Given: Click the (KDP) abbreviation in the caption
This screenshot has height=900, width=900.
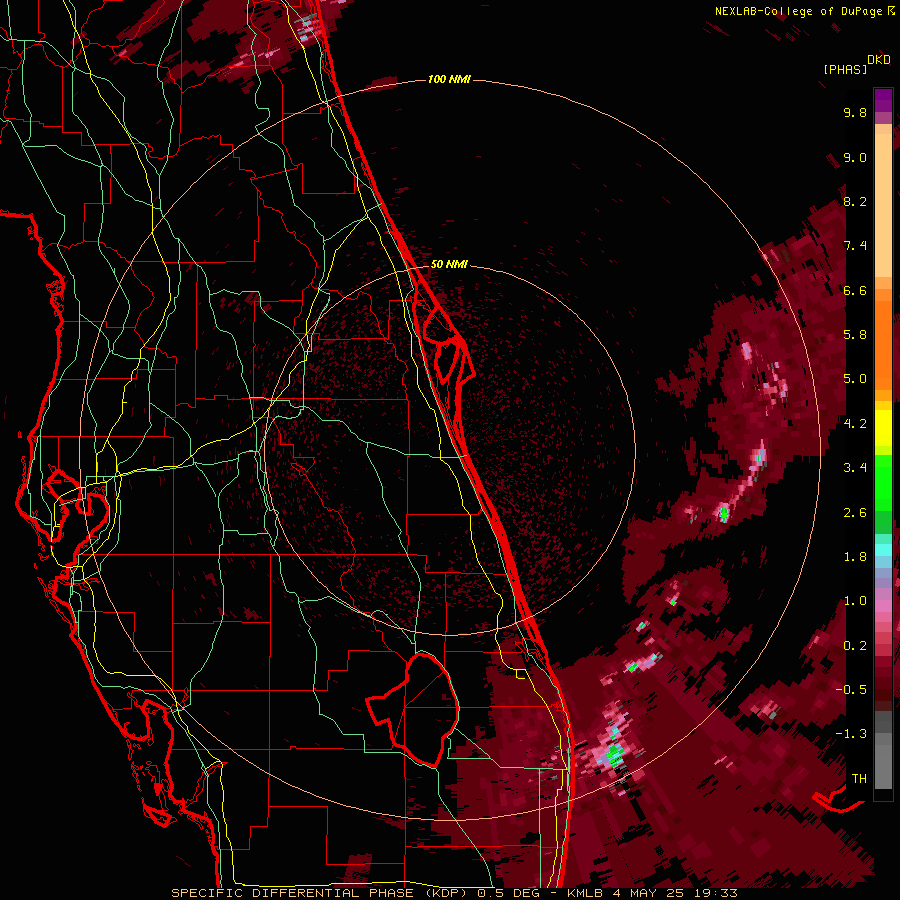Looking at the screenshot, I should pos(448,893).
